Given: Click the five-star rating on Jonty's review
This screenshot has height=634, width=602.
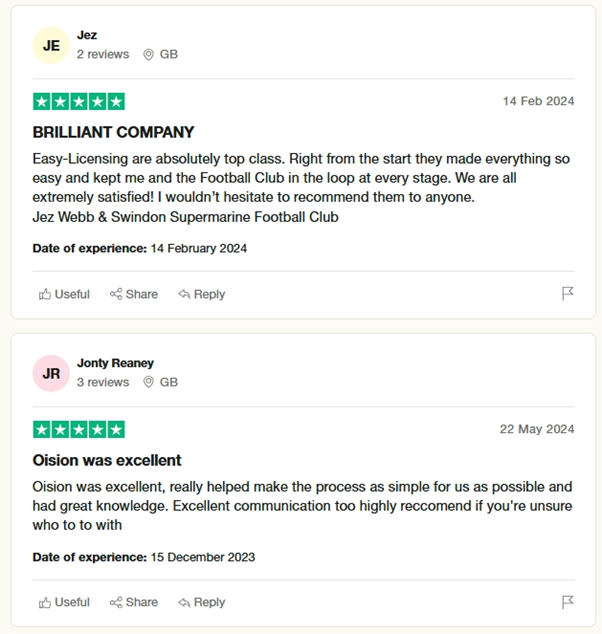Looking at the screenshot, I should point(79,429).
